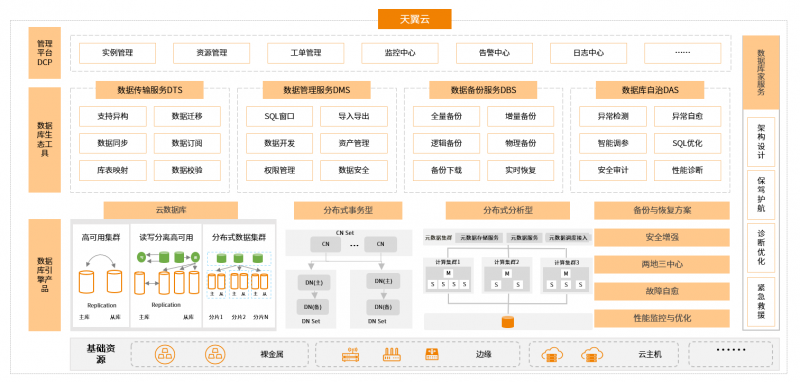Image resolution: width=800 pixels, height=382 pixels.
Task: Click the 天翼云 title button
Action: [x=414, y=19]
